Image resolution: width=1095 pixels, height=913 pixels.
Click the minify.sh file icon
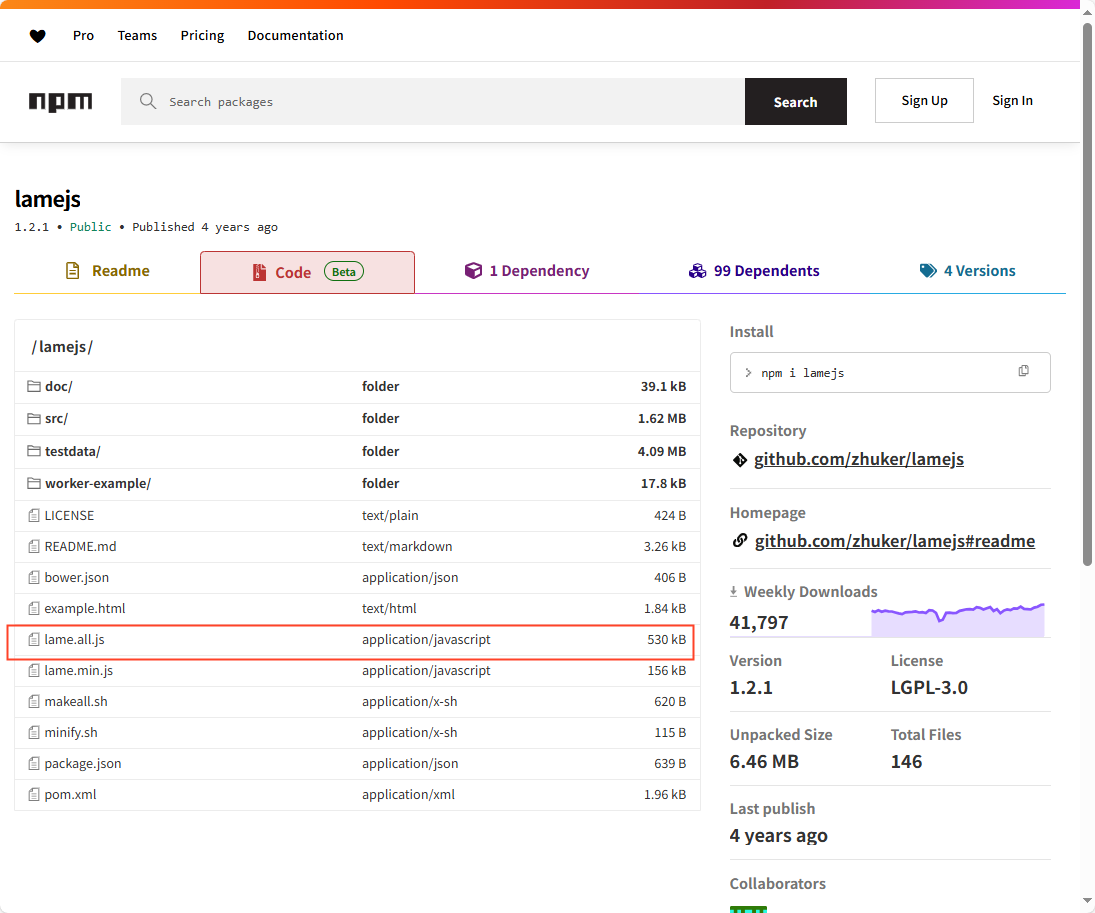tap(34, 732)
